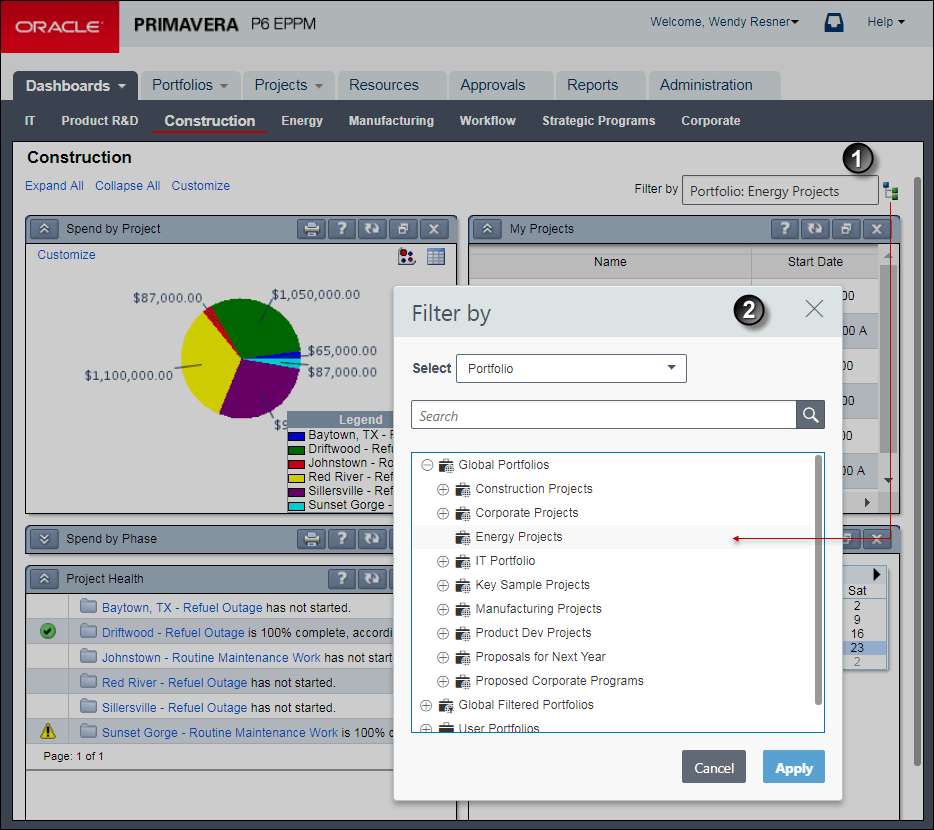Click the yellow warning icon for Sunset Gorge

point(48,731)
